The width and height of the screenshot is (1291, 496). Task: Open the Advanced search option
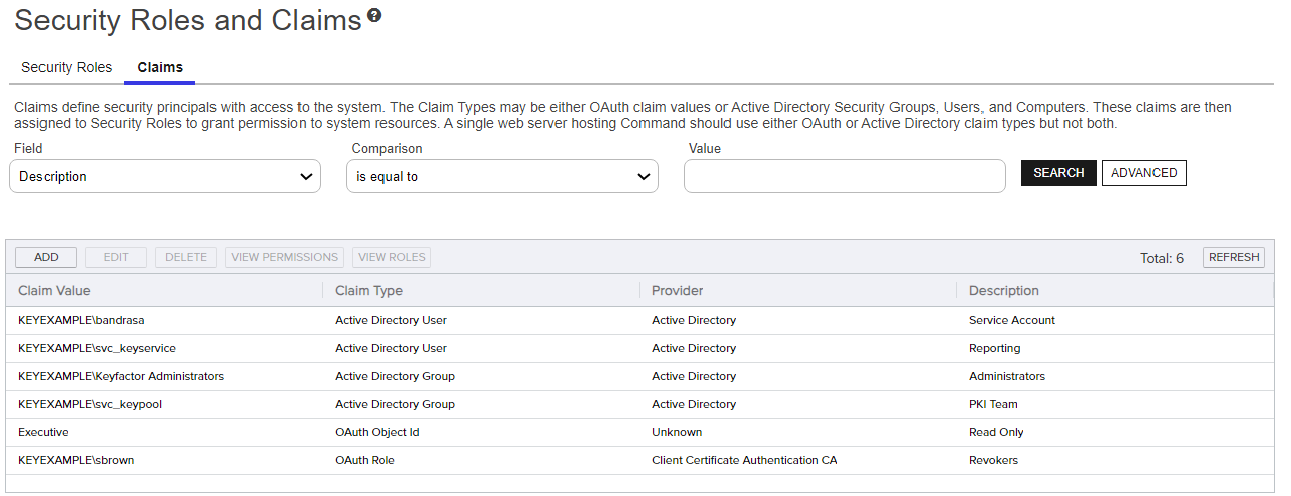click(x=1144, y=173)
